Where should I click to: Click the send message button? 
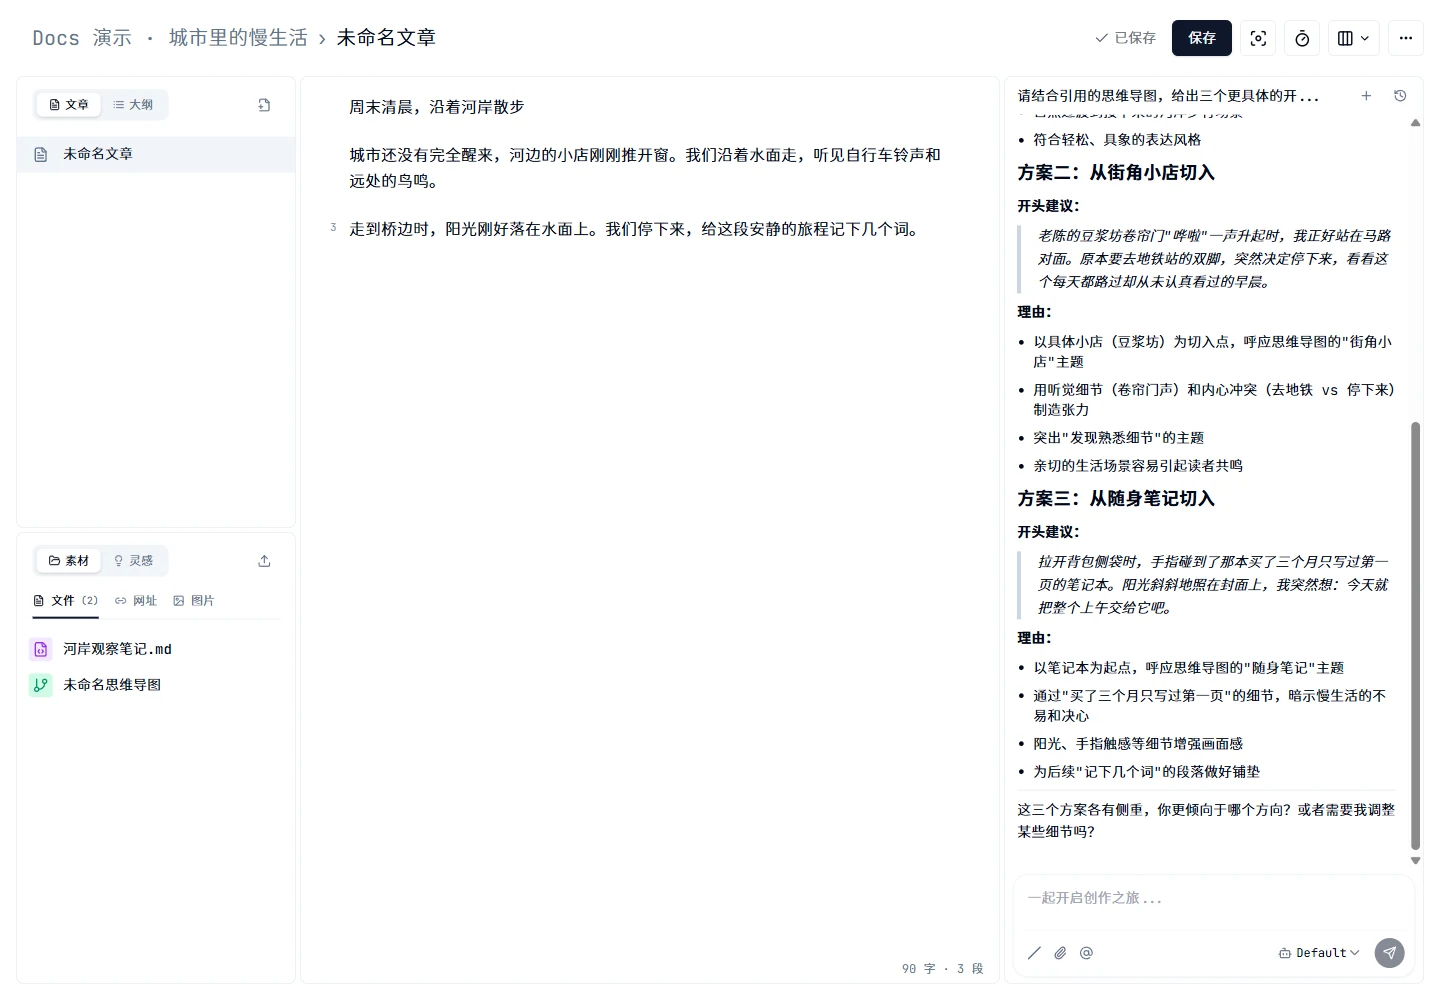click(1389, 953)
